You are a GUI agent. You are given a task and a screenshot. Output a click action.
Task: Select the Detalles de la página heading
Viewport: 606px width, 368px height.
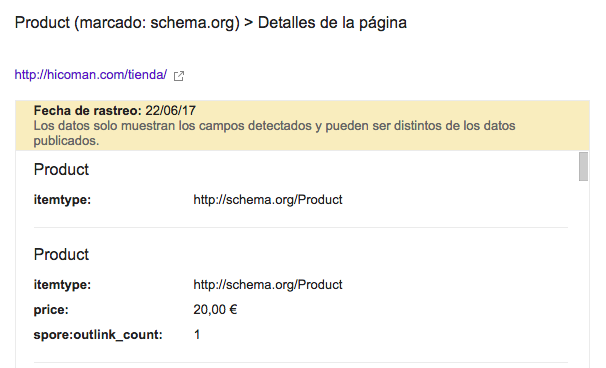point(332,22)
